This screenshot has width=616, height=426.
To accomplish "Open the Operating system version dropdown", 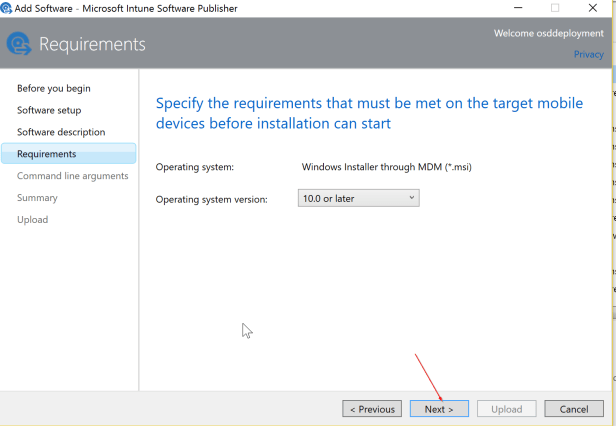I will 358,198.
